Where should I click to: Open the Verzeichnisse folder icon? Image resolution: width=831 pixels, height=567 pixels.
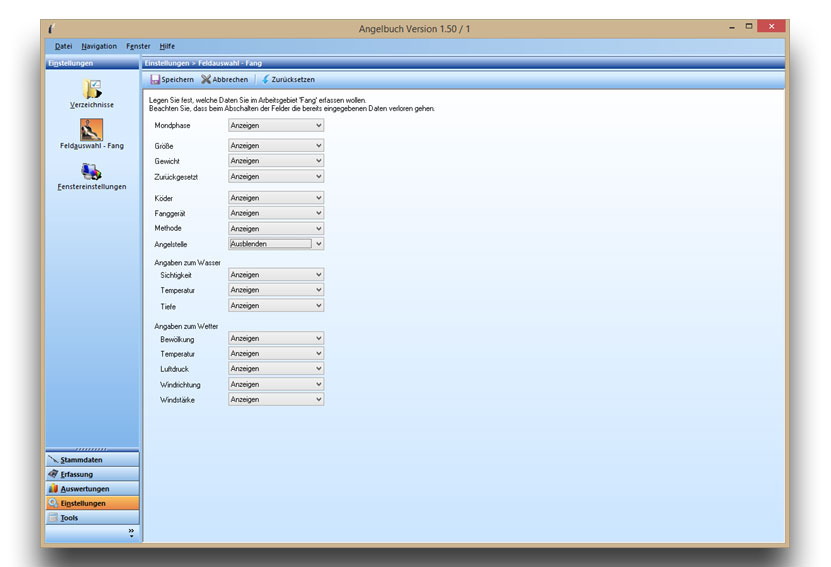click(x=91, y=89)
